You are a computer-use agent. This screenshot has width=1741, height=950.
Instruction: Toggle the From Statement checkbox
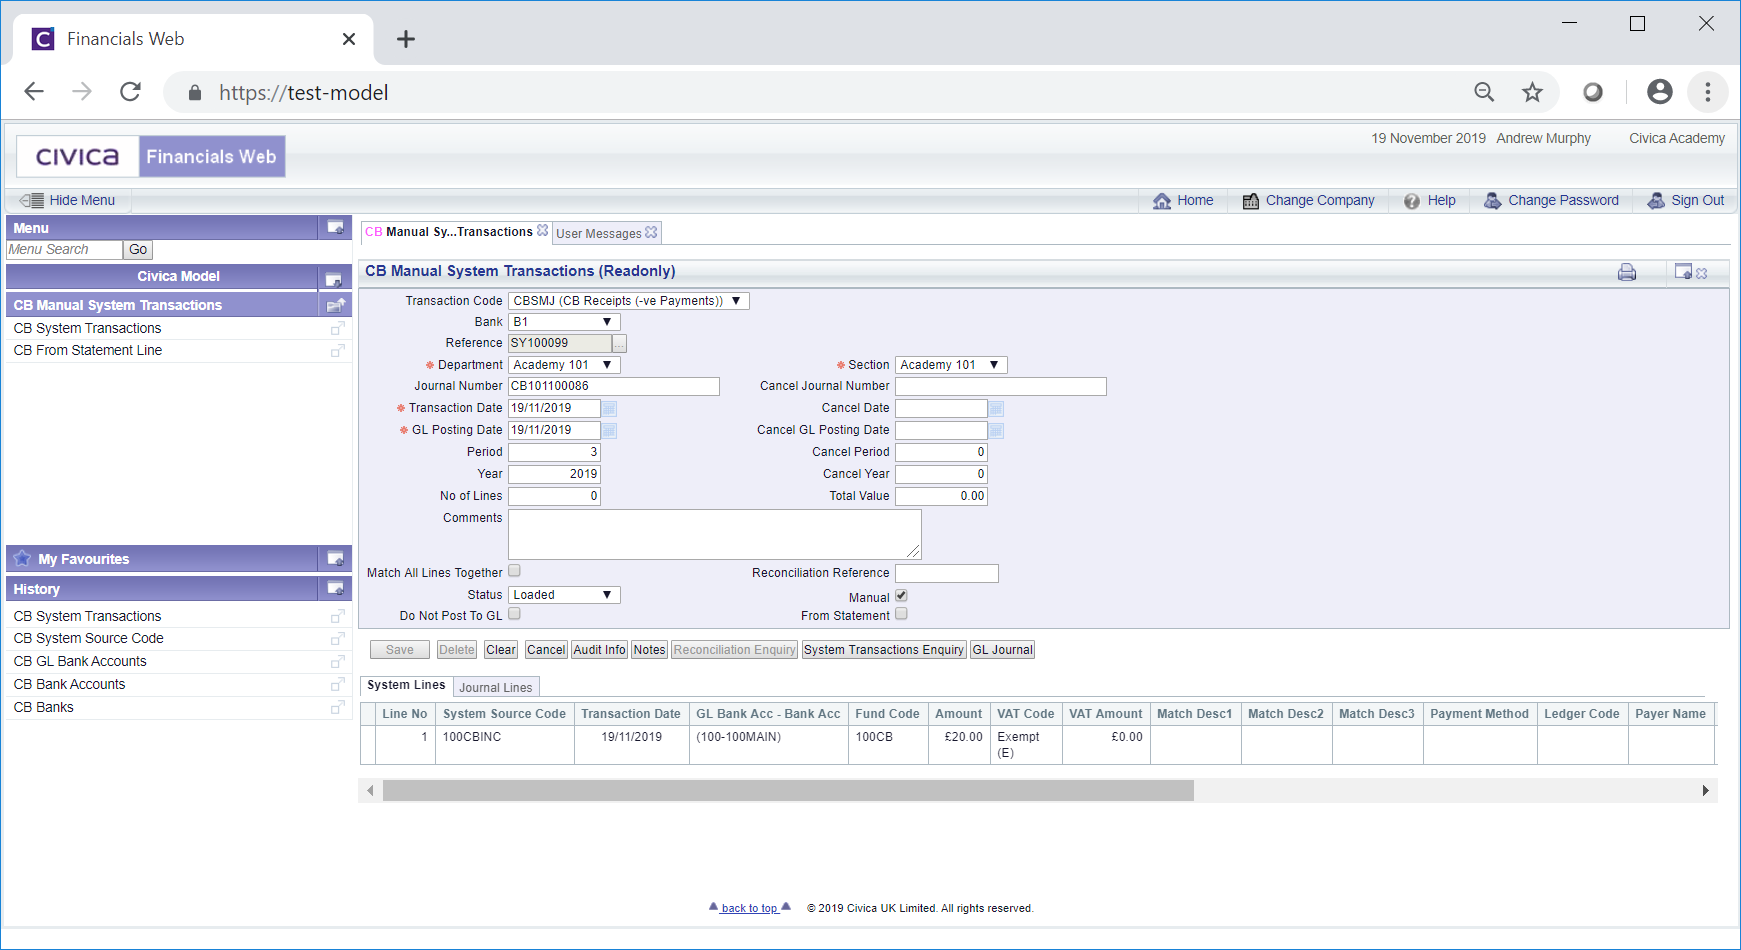click(x=901, y=614)
